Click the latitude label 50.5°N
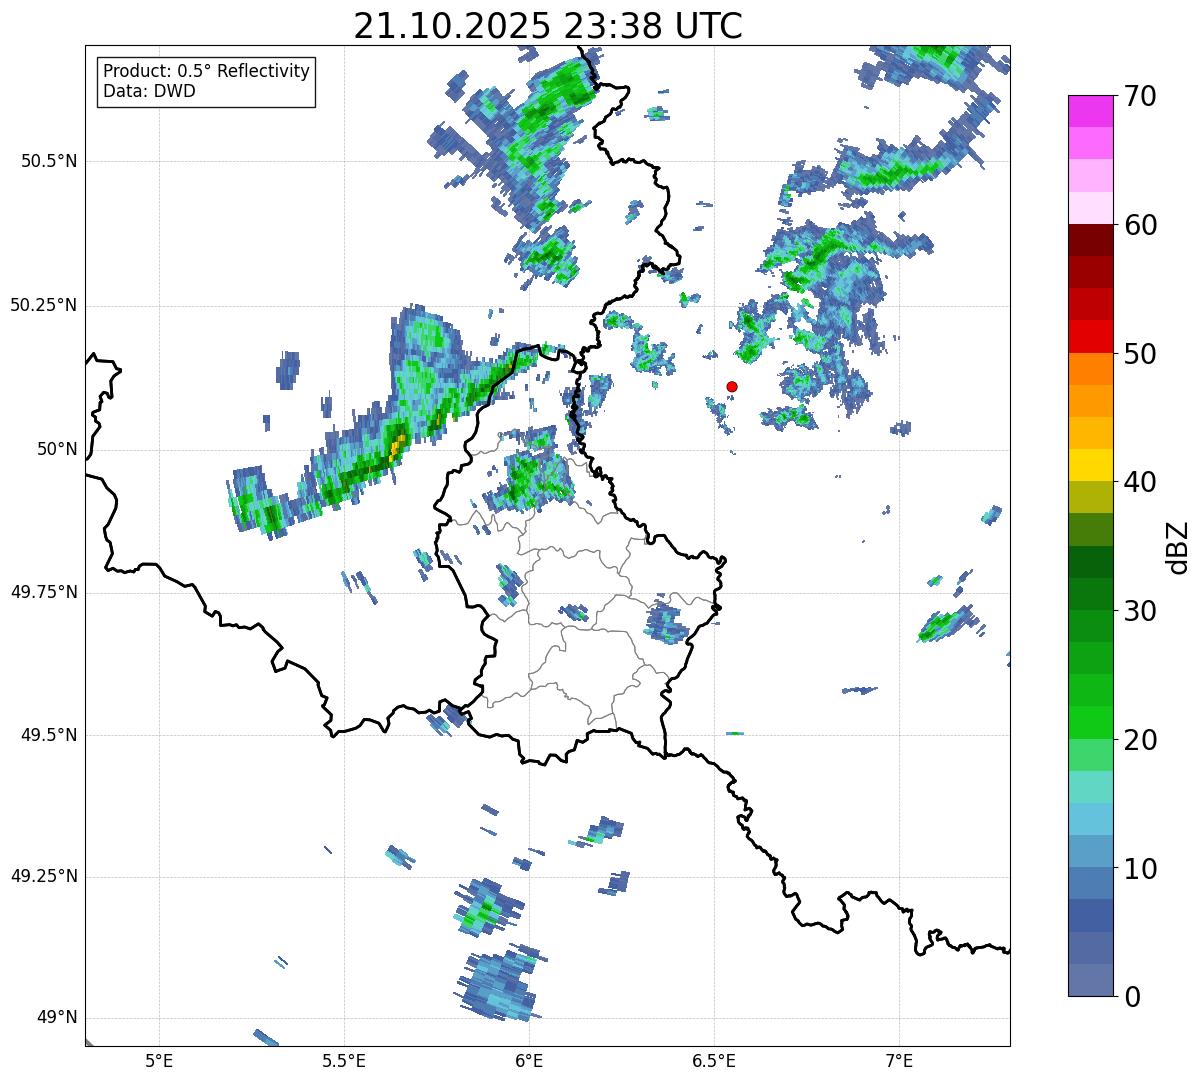Image resolution: width=1202 pixels, height=1081 pixels. coord(49,161)
